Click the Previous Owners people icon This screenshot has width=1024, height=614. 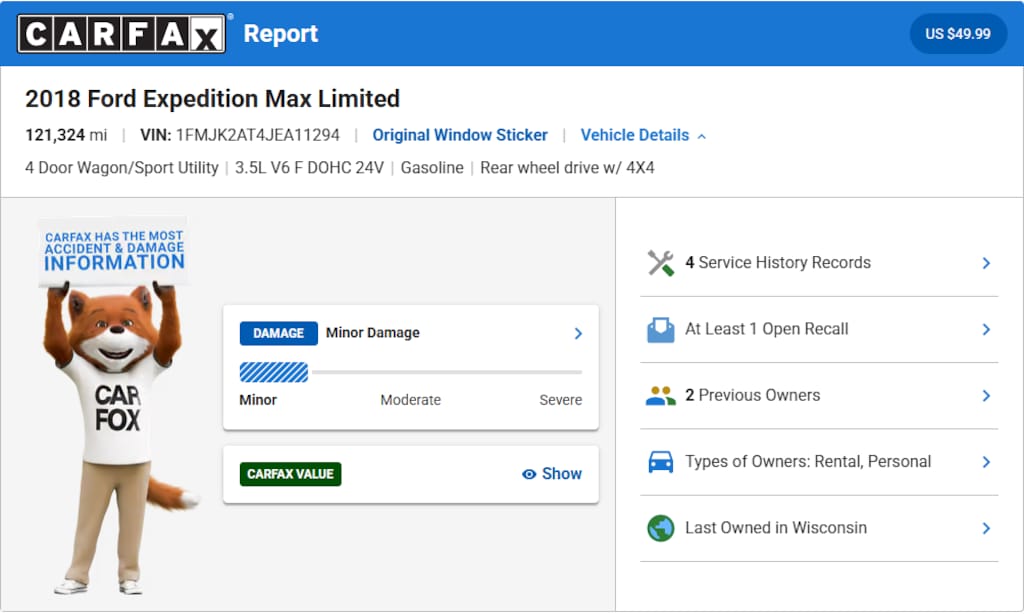pos(660,396)
